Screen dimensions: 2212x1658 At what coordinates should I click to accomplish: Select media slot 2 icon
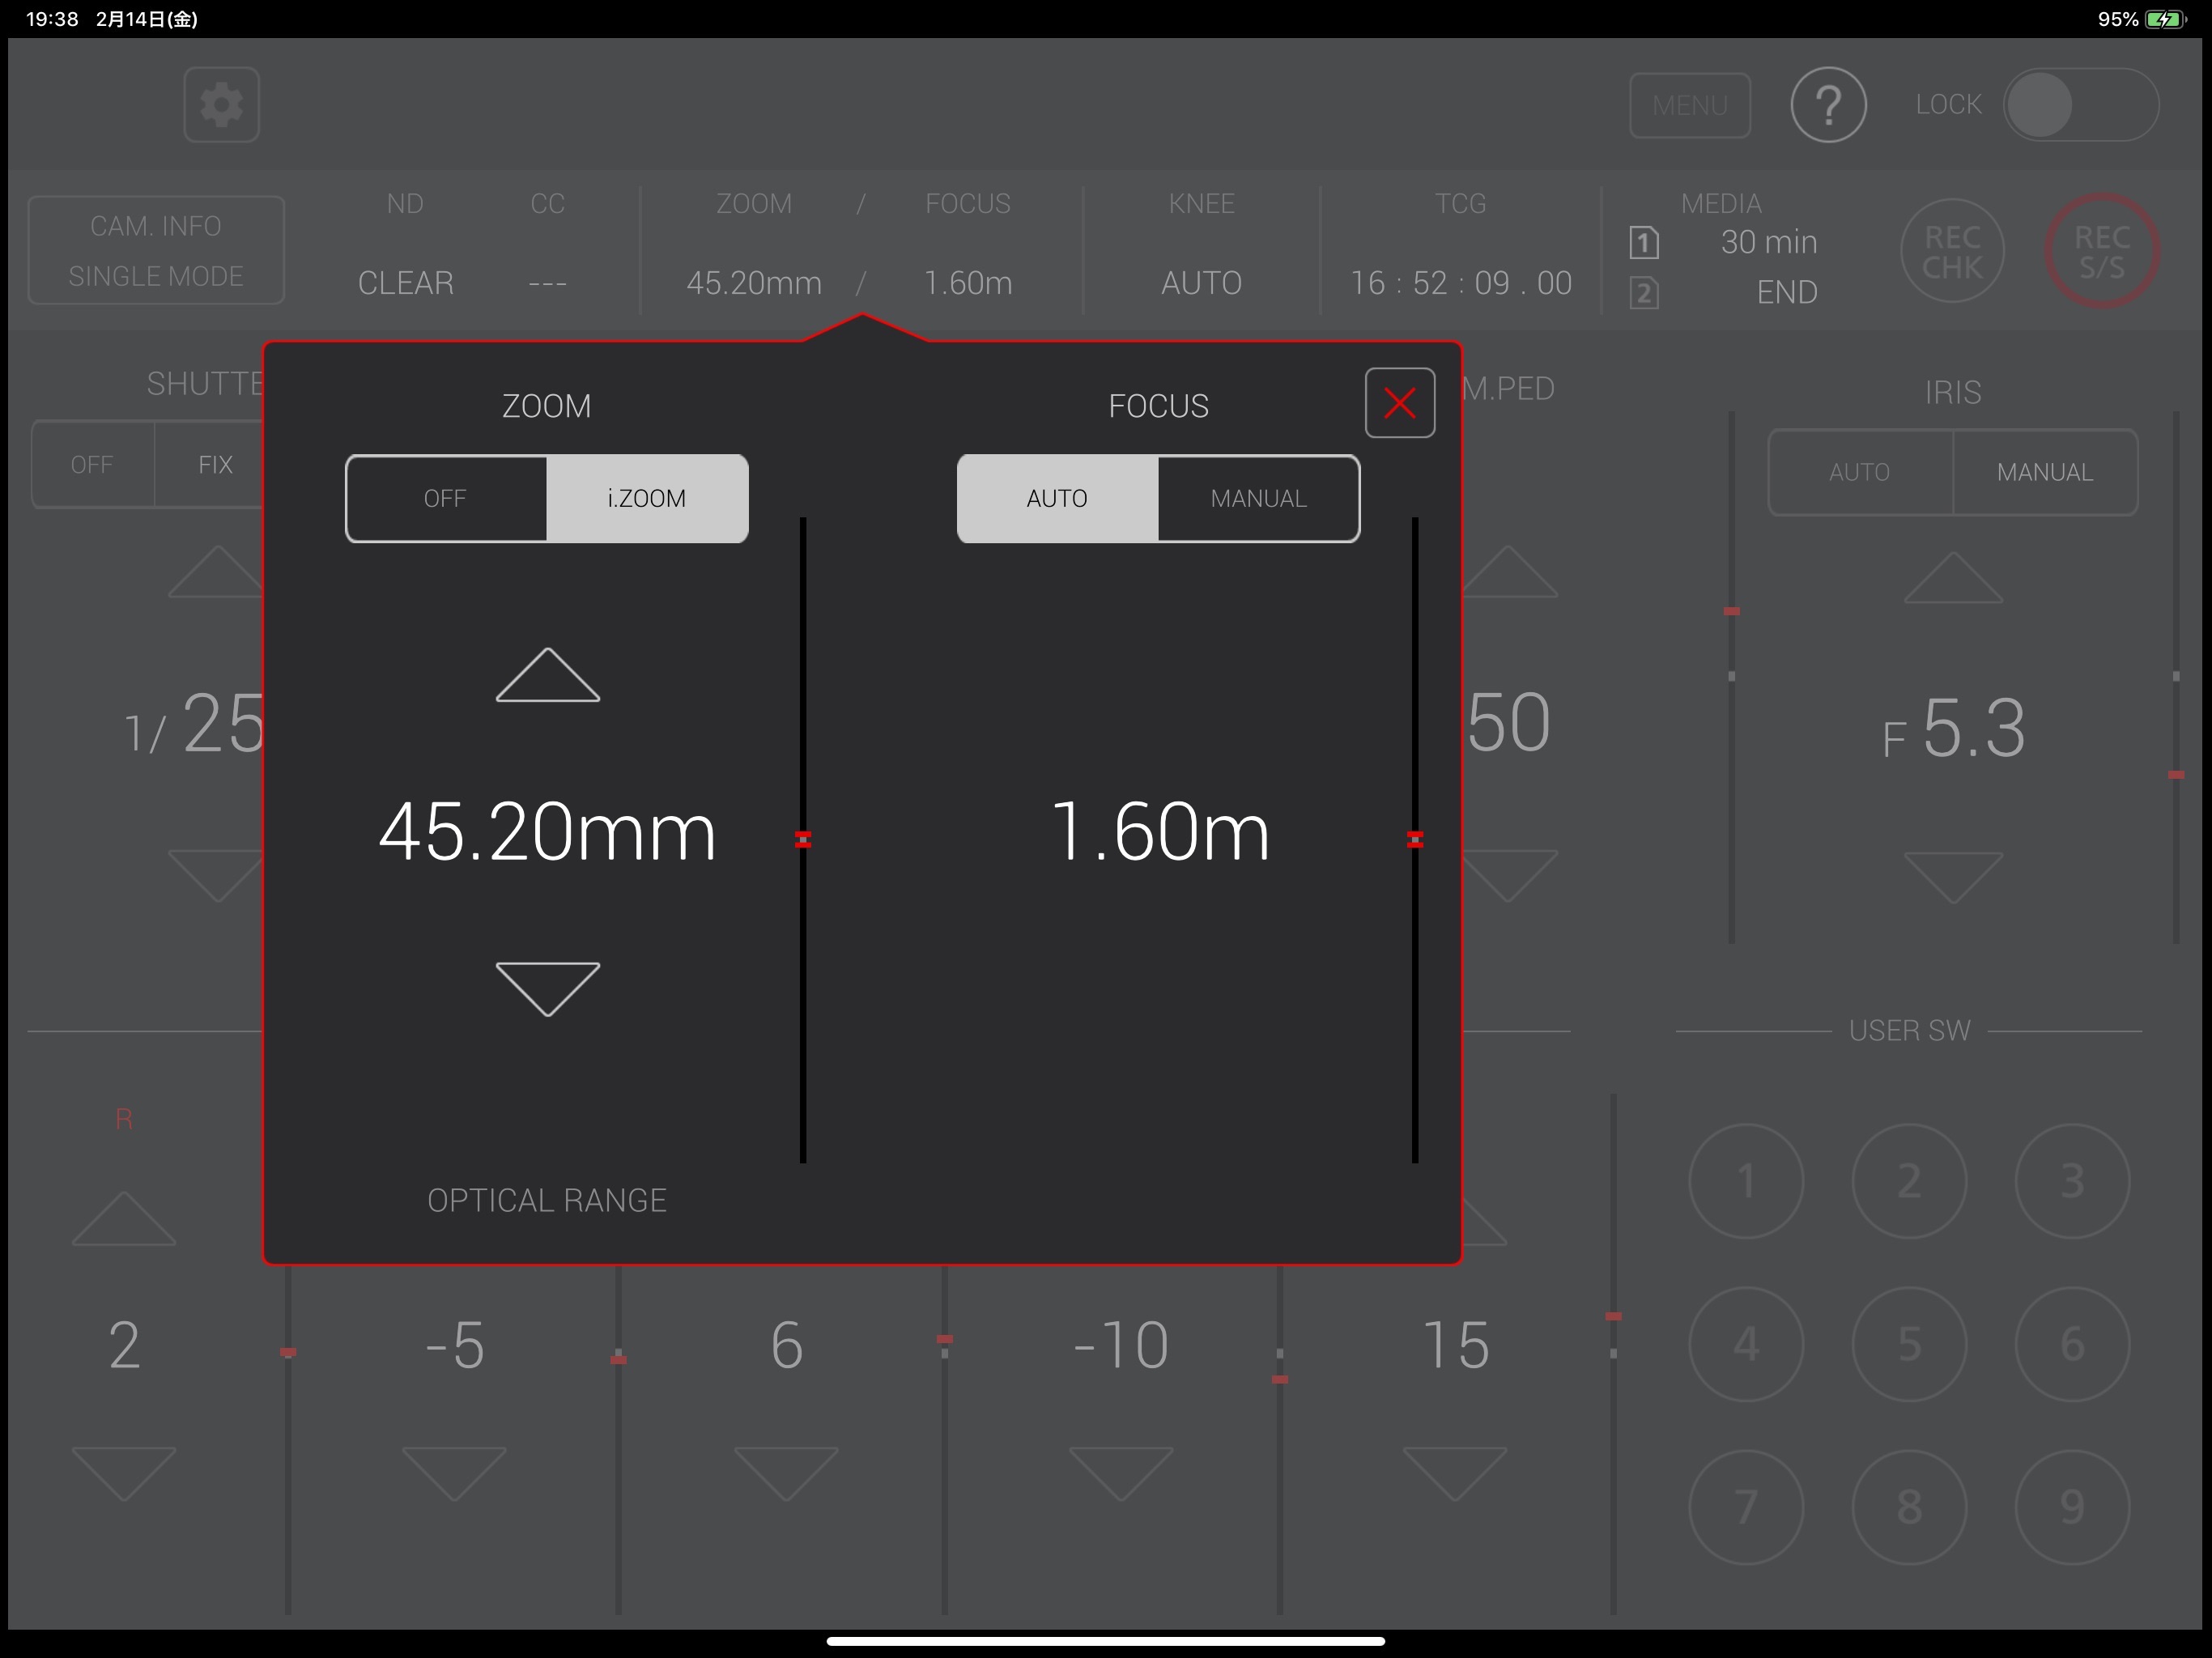tap(1644, 293)
